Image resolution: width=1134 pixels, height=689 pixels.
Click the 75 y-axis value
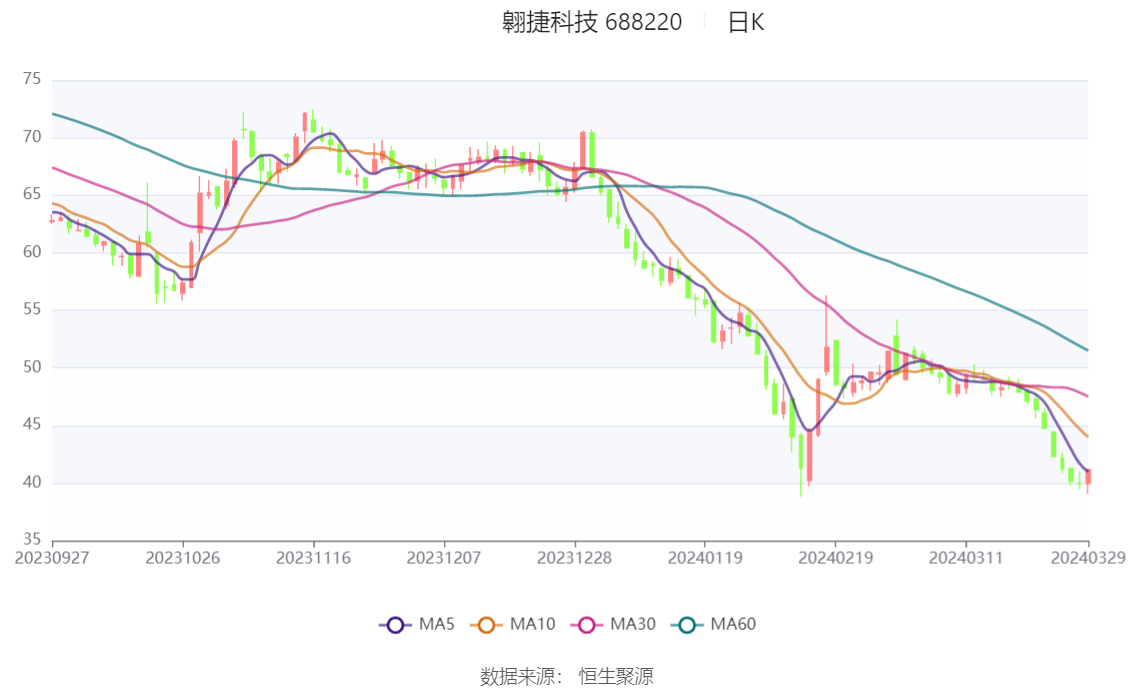(x=32, y=79)
